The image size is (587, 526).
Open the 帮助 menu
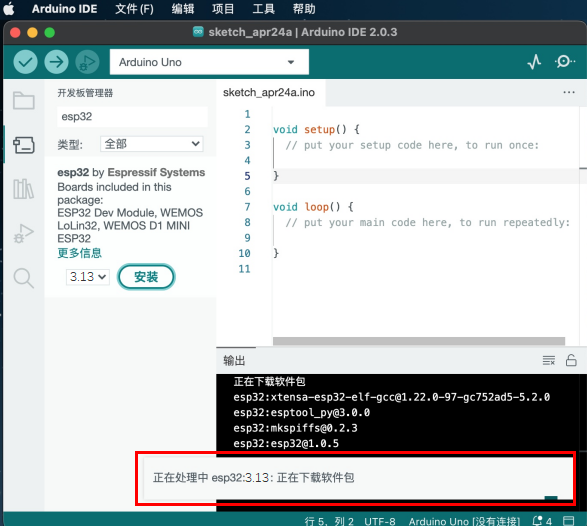point(304,9)
